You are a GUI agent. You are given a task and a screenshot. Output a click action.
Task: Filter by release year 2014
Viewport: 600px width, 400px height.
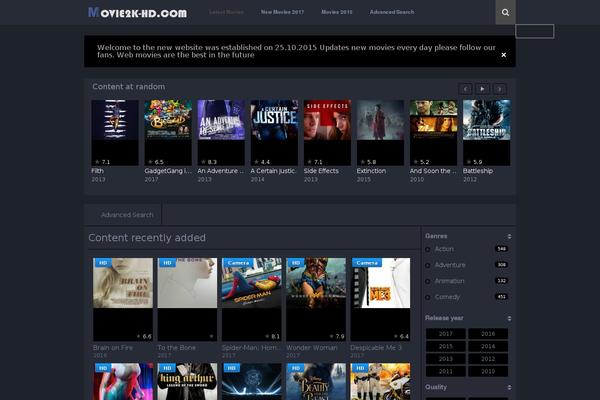pos(488,346)
